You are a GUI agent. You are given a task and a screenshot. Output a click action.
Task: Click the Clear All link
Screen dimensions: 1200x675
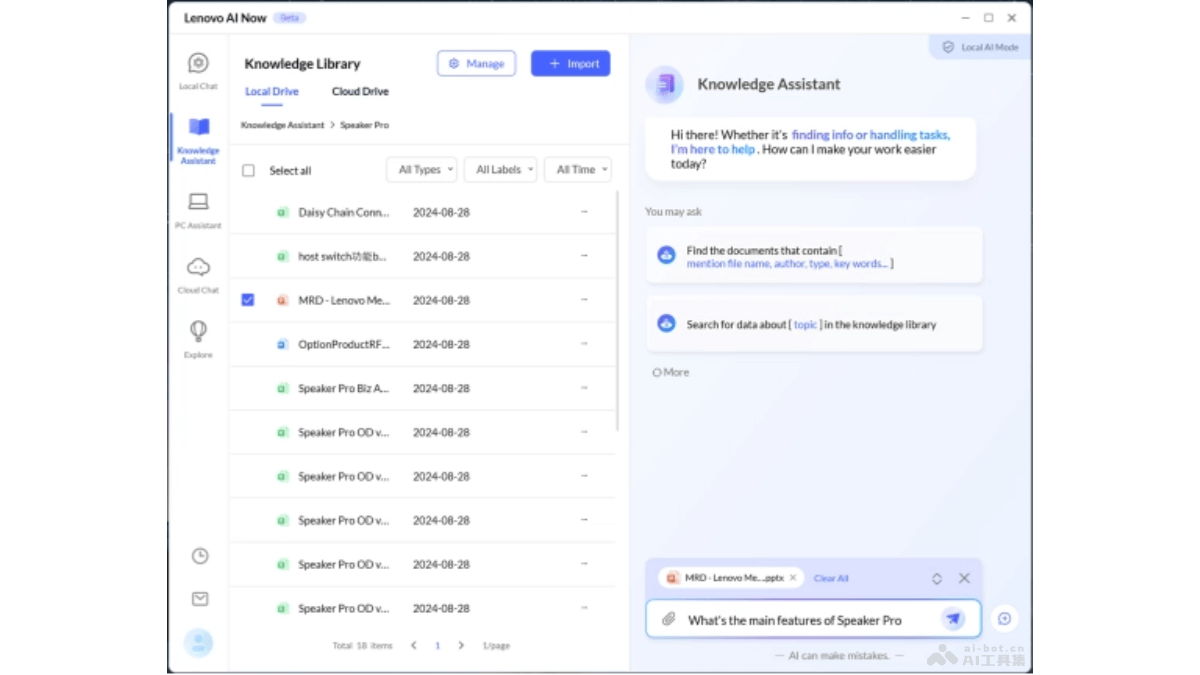click(x=831, y=579)
